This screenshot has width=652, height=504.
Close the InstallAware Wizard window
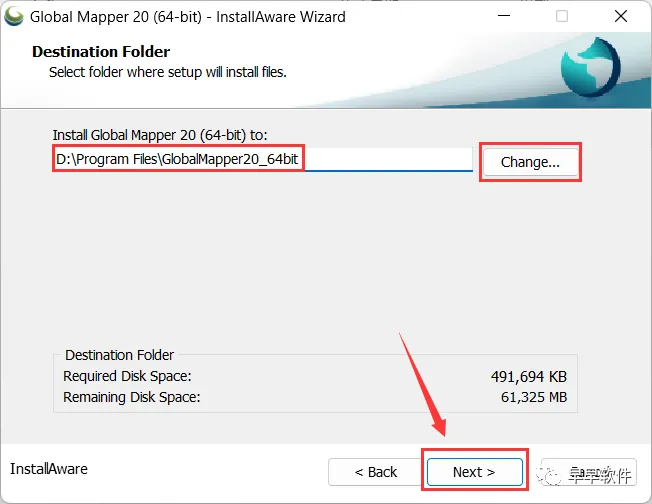pyautogui.click(x=621, y=16)
